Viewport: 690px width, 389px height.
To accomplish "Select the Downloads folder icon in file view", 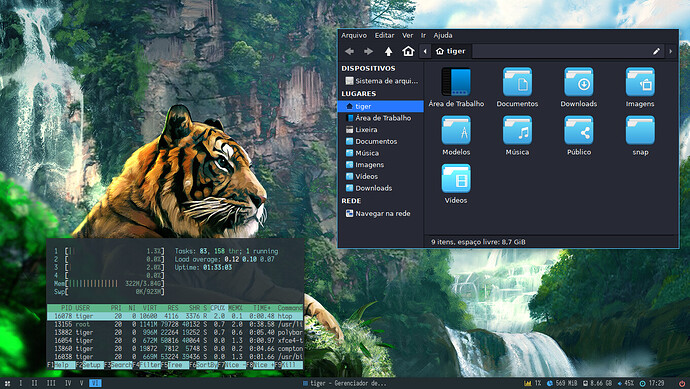I will (x=579, y=82).
